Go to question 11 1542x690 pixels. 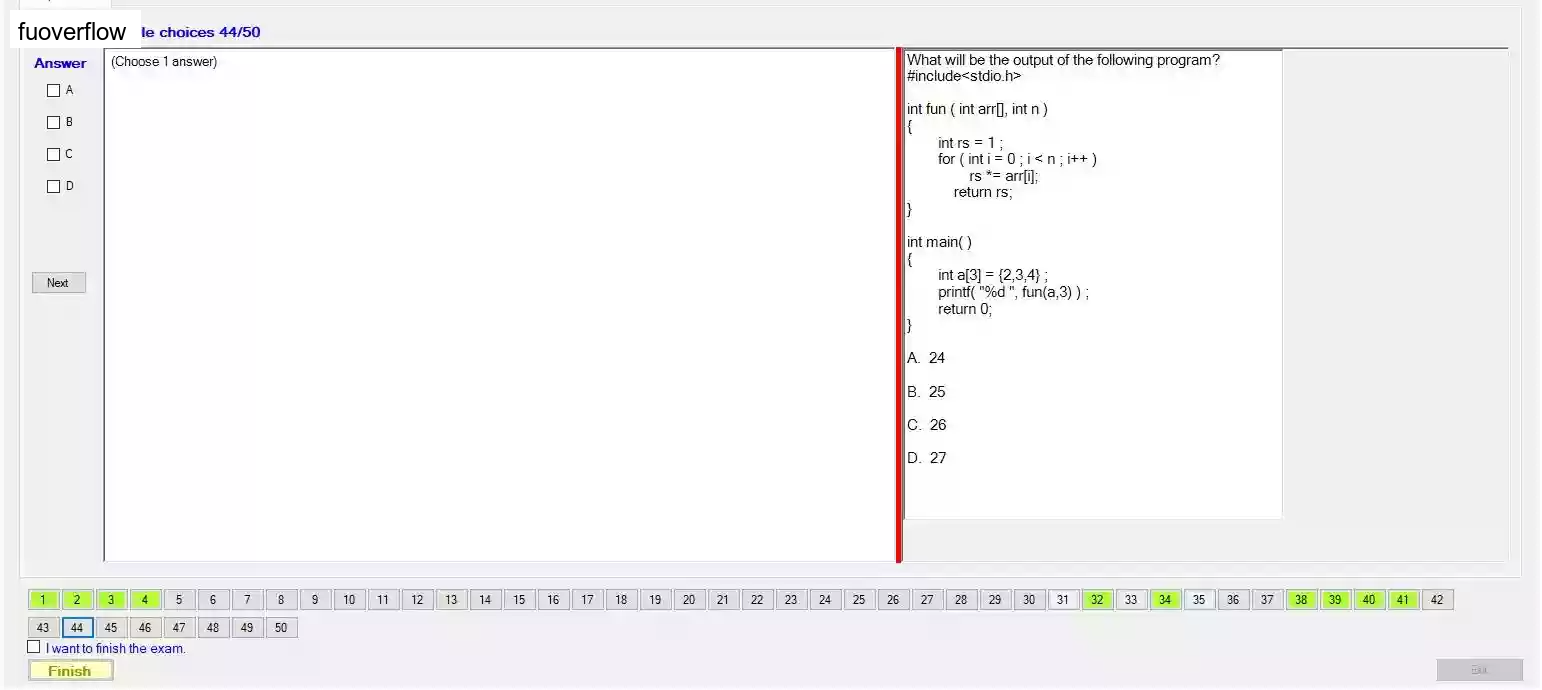383,600
